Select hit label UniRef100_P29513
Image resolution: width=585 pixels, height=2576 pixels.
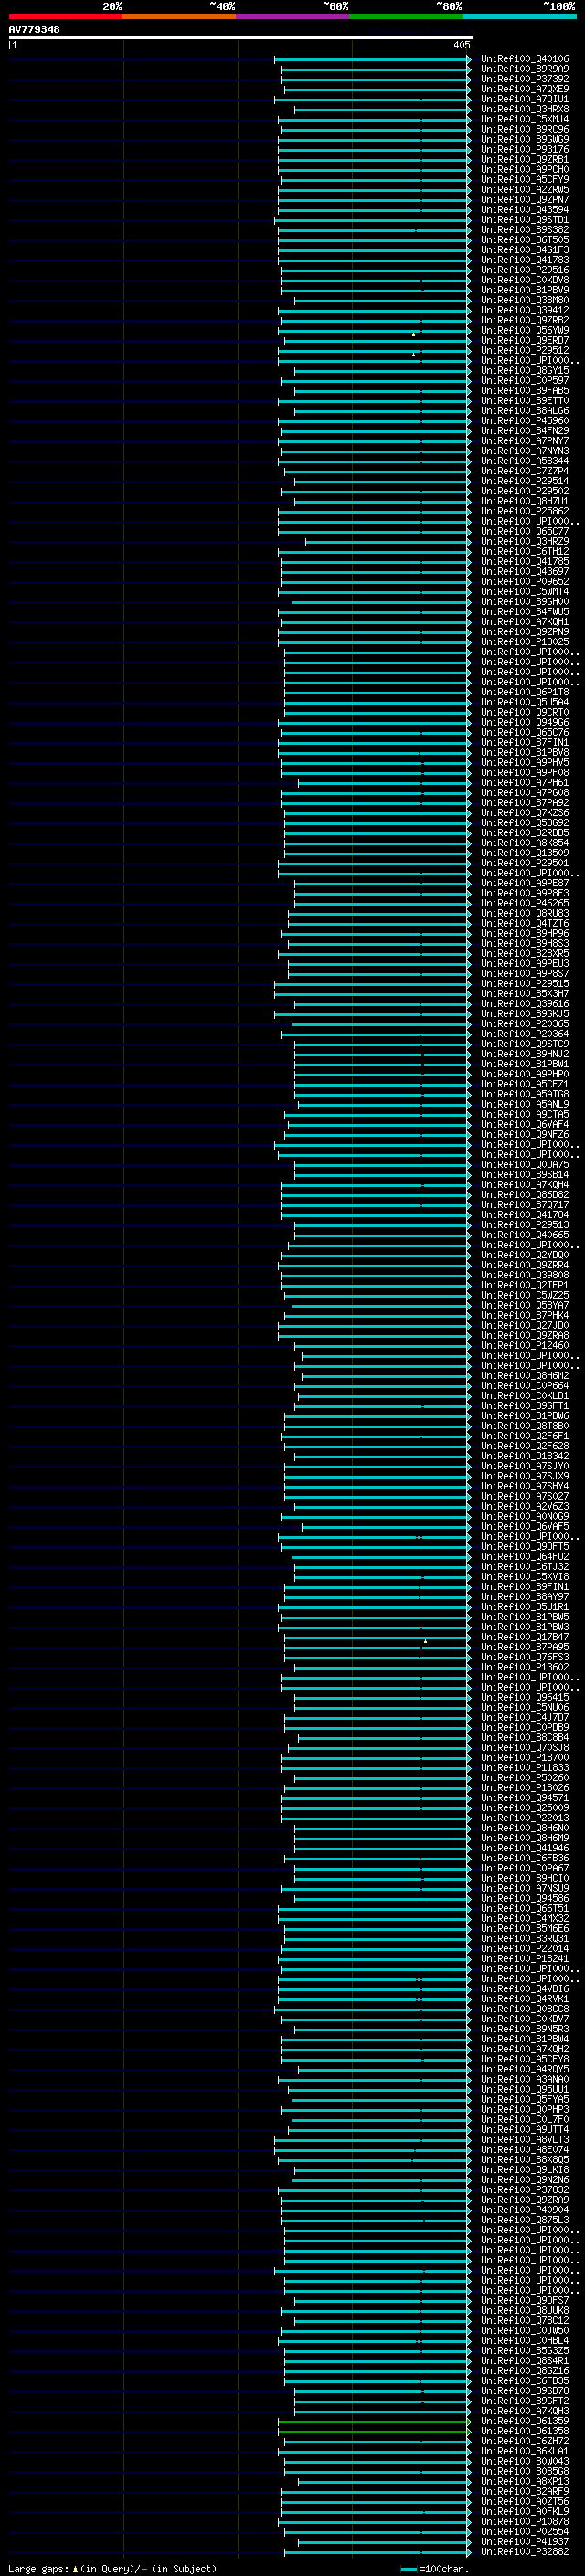524,1225
